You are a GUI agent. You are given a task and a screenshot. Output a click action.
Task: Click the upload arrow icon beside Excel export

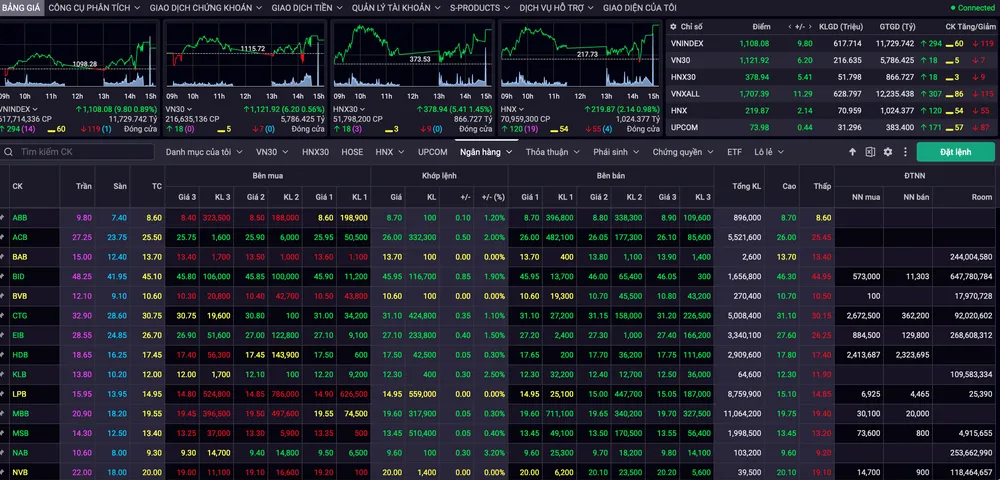853,152
